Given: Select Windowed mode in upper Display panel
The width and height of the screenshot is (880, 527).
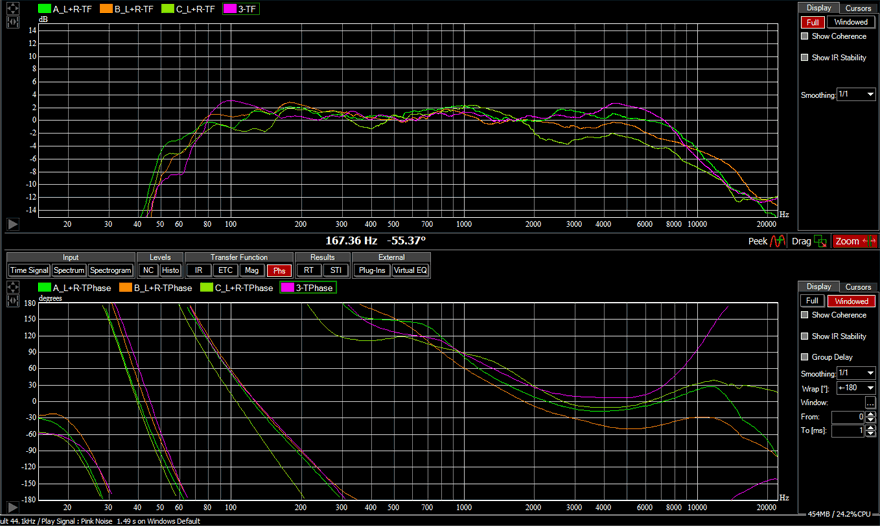Looking at the screenshot, I should click(x=851, y=22).
